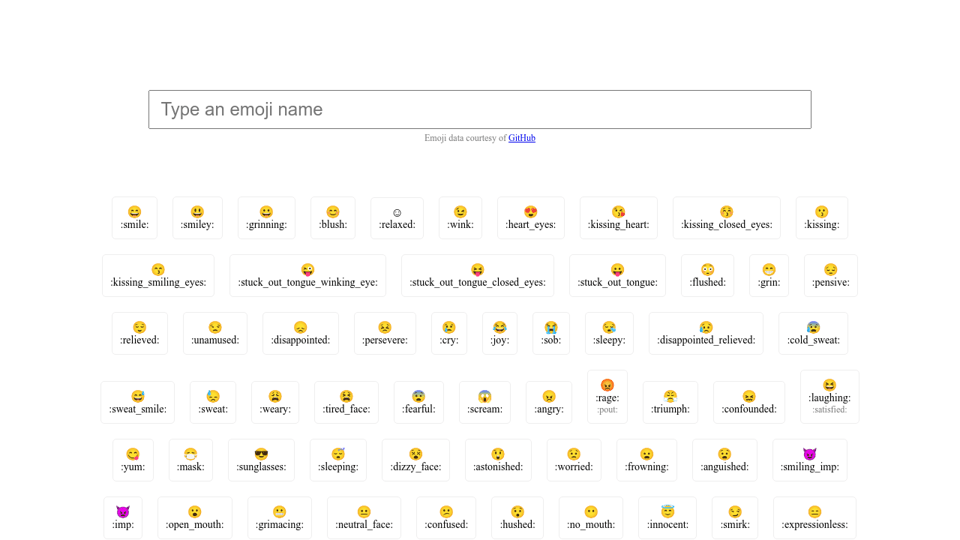Click the :rage: emoji tile
Screen dimensions: 960x540
[607, 396]
